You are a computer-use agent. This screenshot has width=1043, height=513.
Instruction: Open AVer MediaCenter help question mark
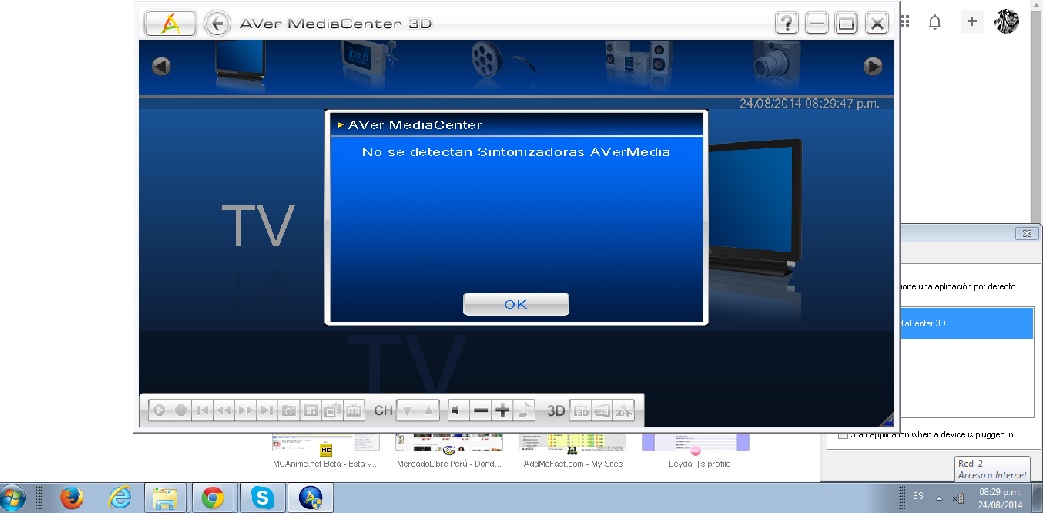(787, 24)
